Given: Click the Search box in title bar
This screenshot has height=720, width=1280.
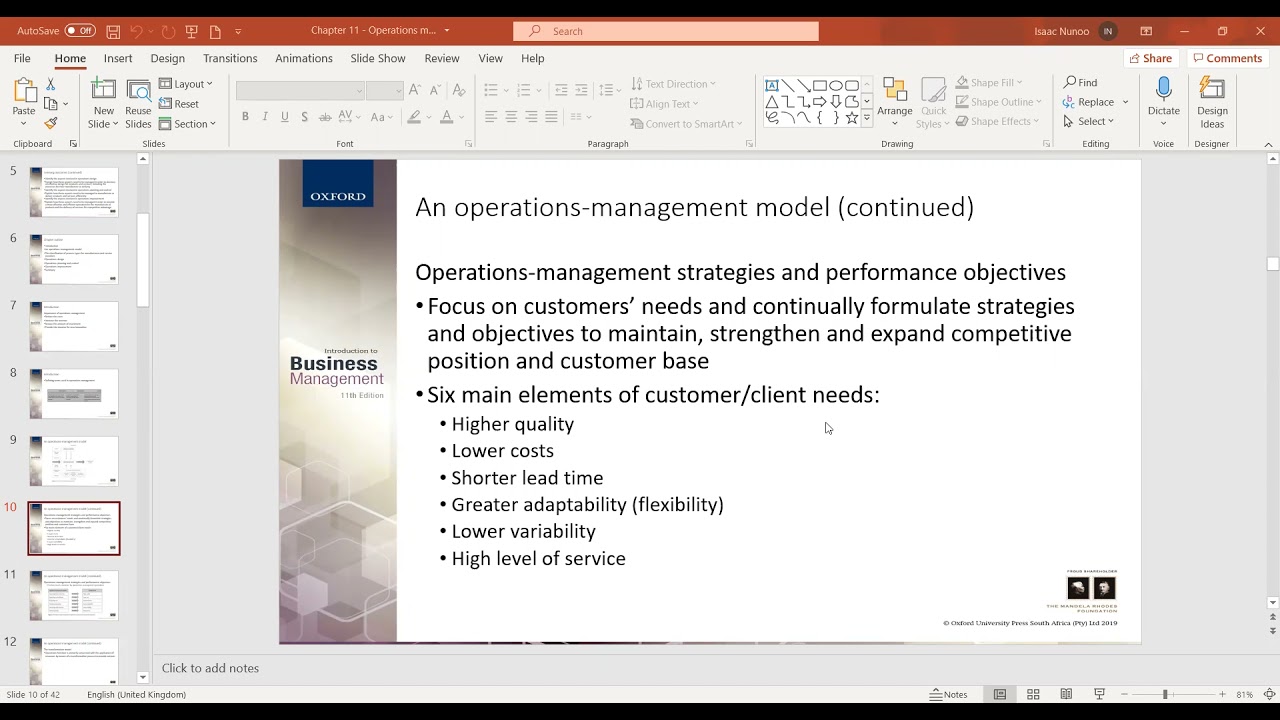Looking at the screenshot, I should click(666, 31).
